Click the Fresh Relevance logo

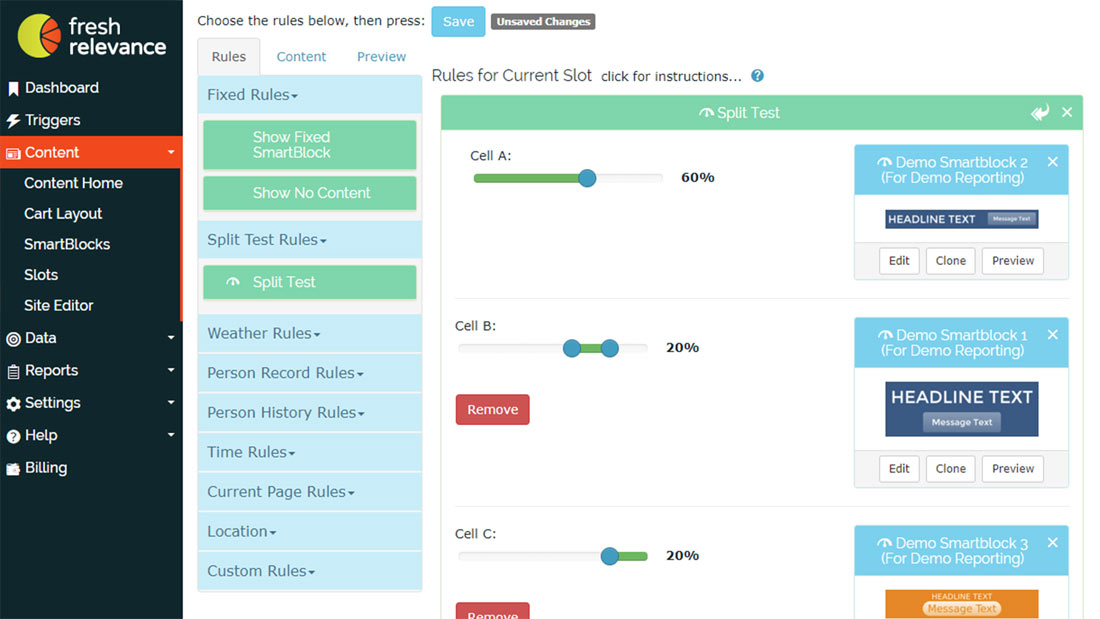(x=91, y=35)
